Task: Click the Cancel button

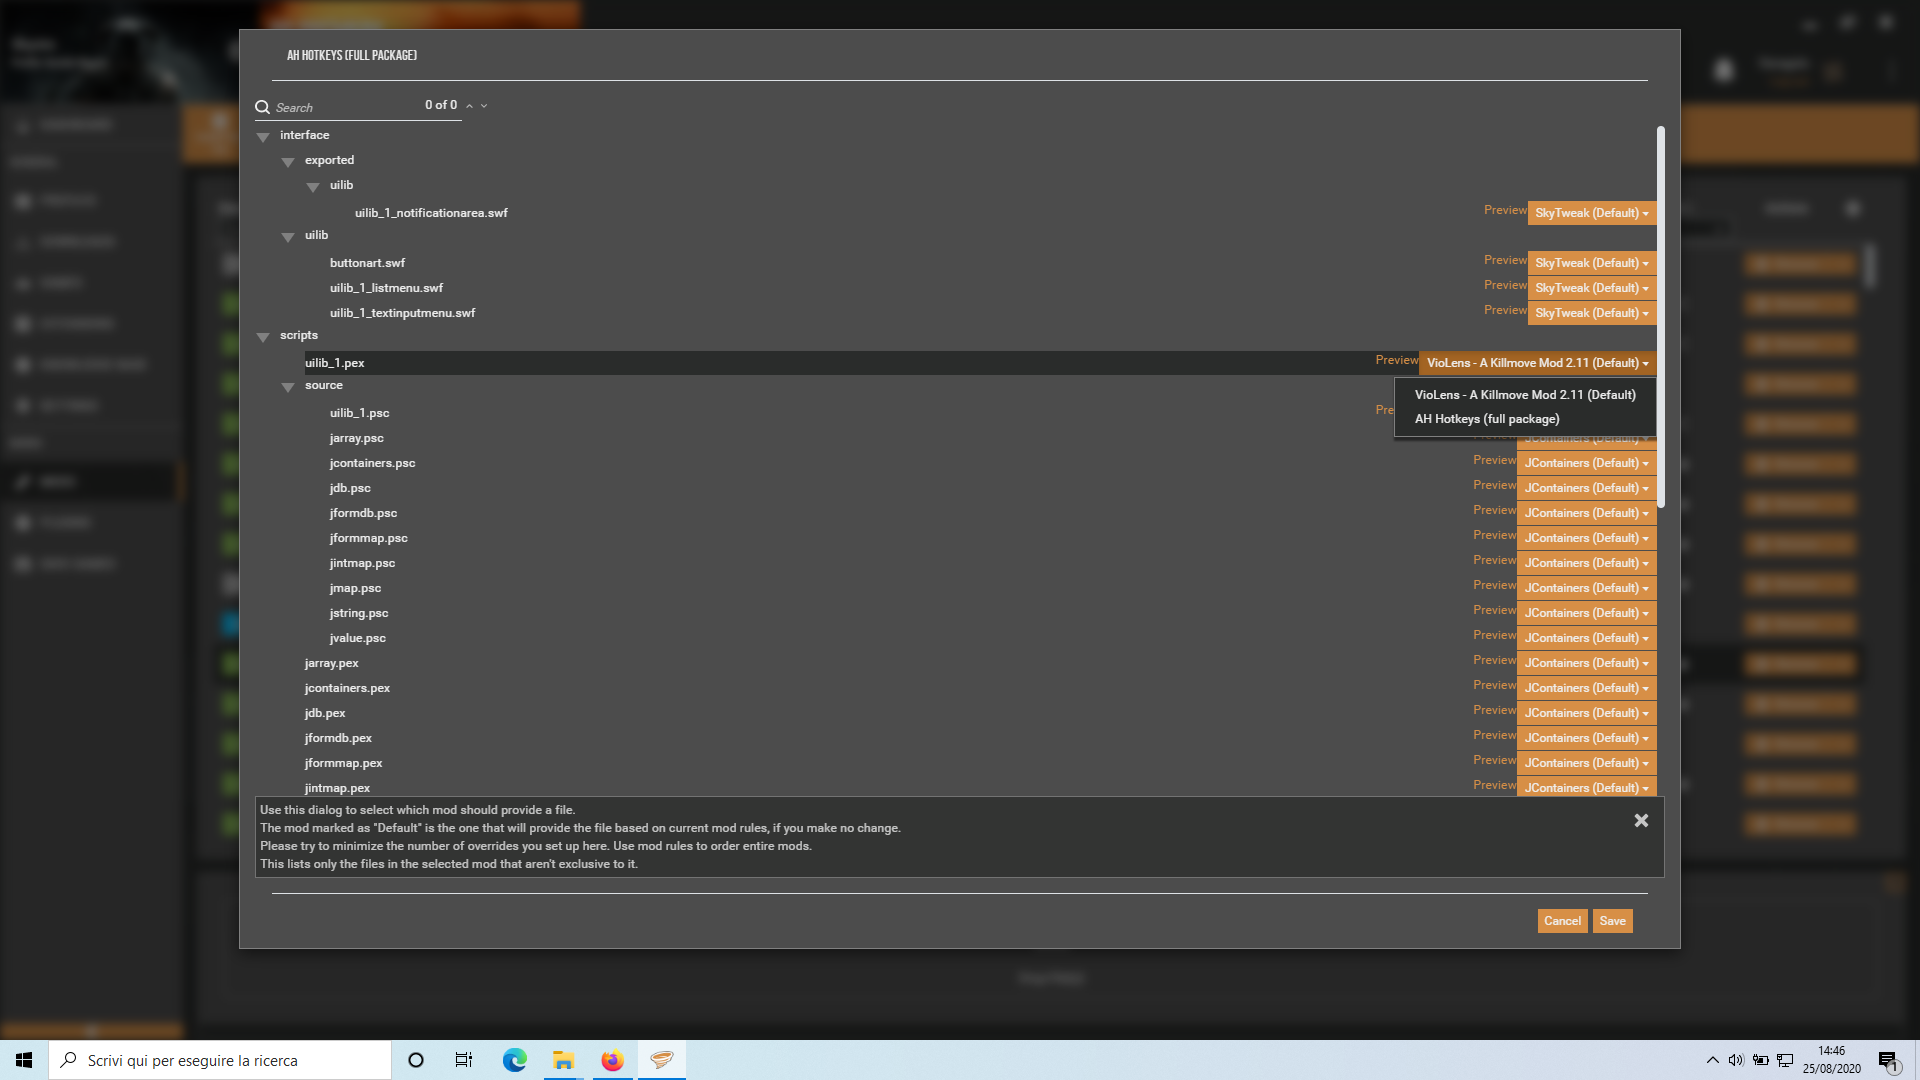Action: tap(1562, 921)
